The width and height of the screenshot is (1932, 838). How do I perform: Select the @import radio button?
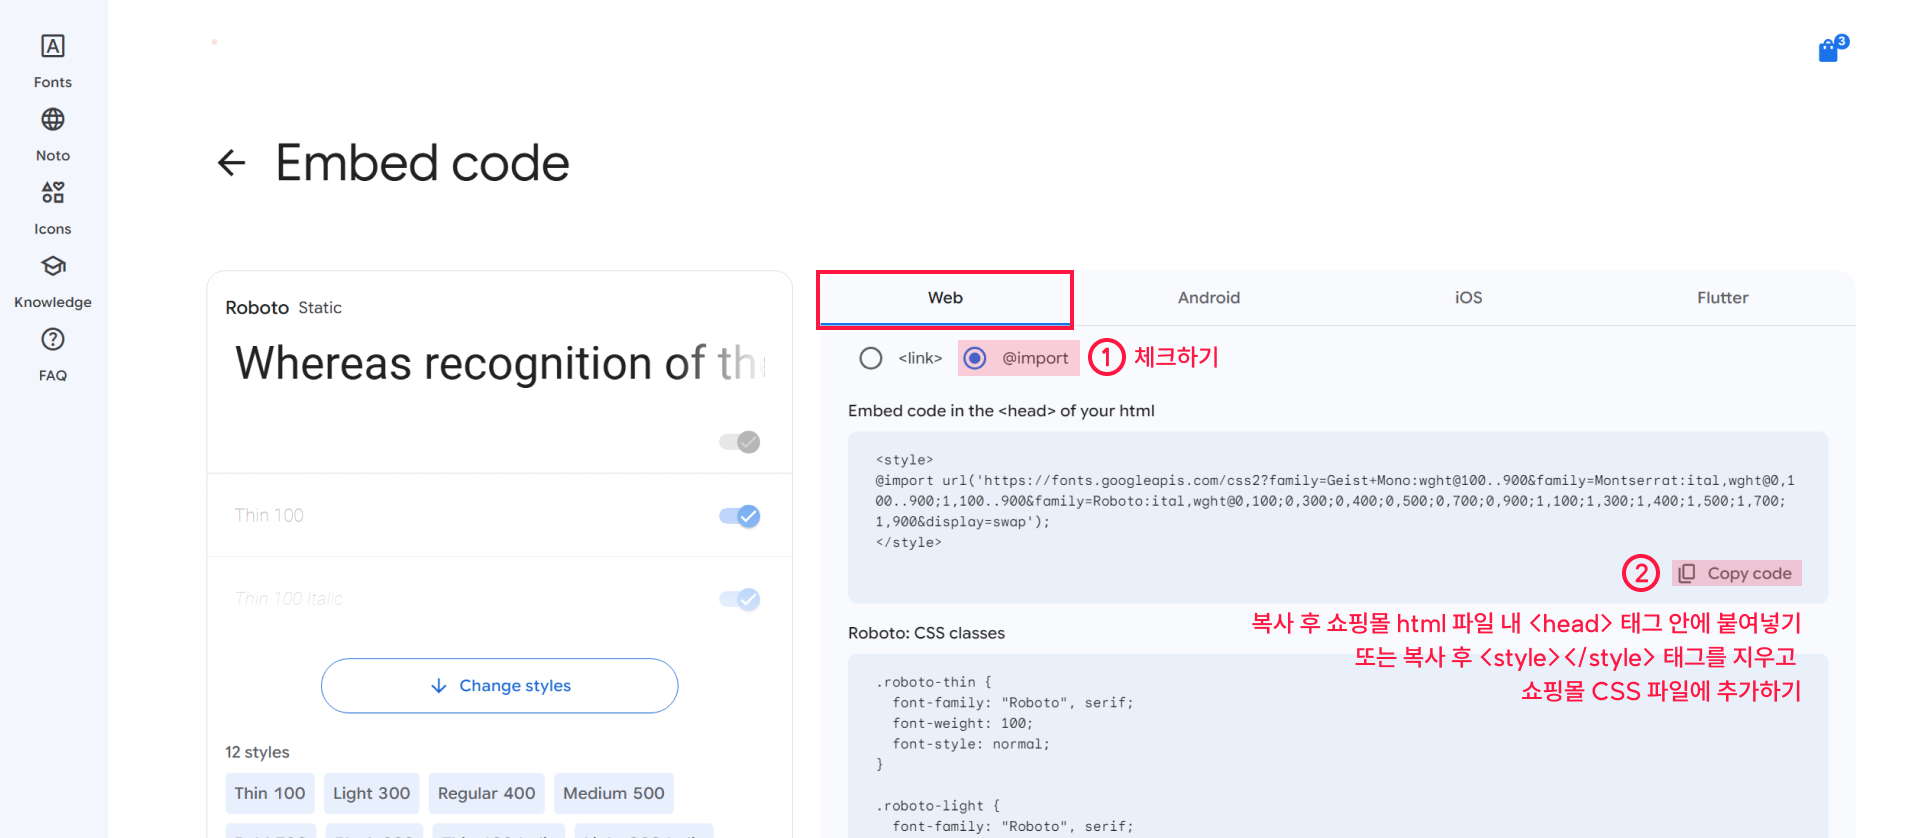(x=975, y=358)
